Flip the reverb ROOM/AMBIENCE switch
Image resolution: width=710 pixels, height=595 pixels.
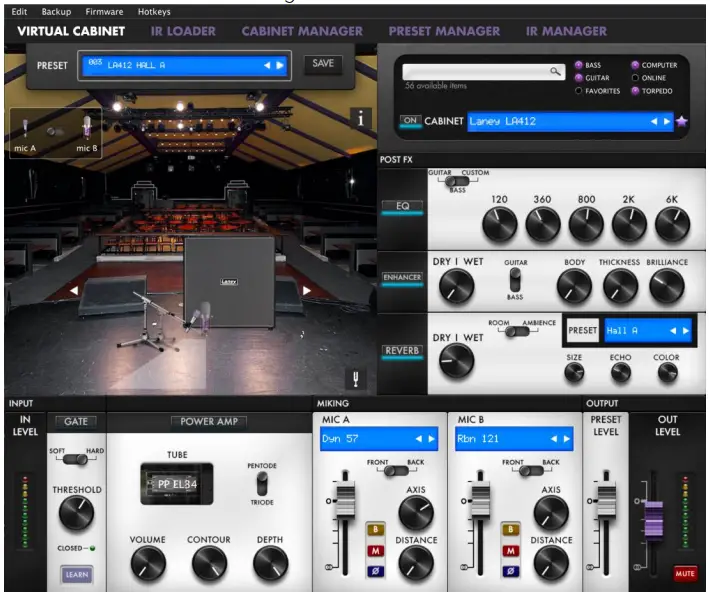517,331
